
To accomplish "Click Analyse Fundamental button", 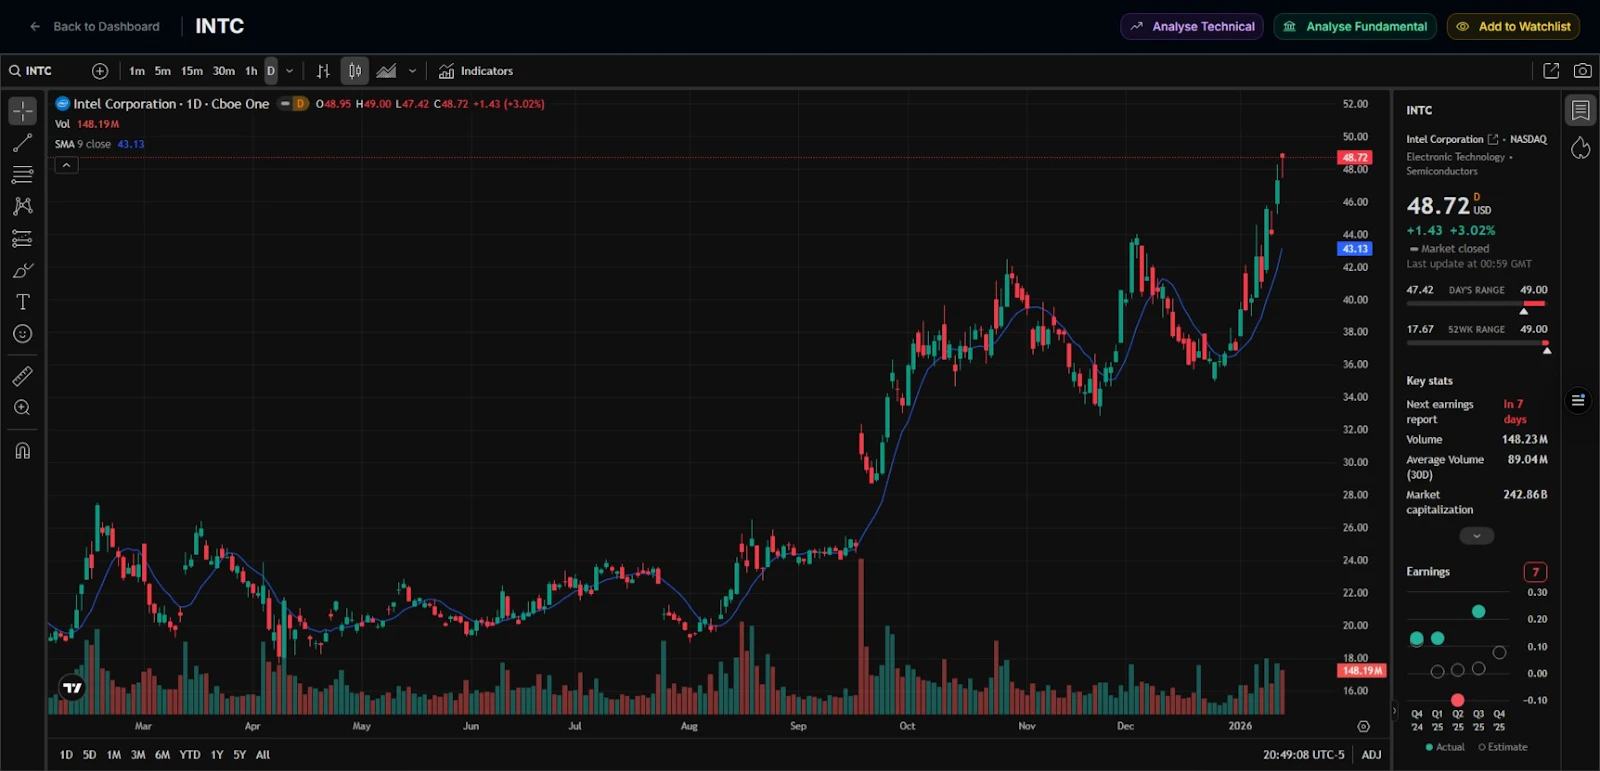I will [x=1355, y=27].
